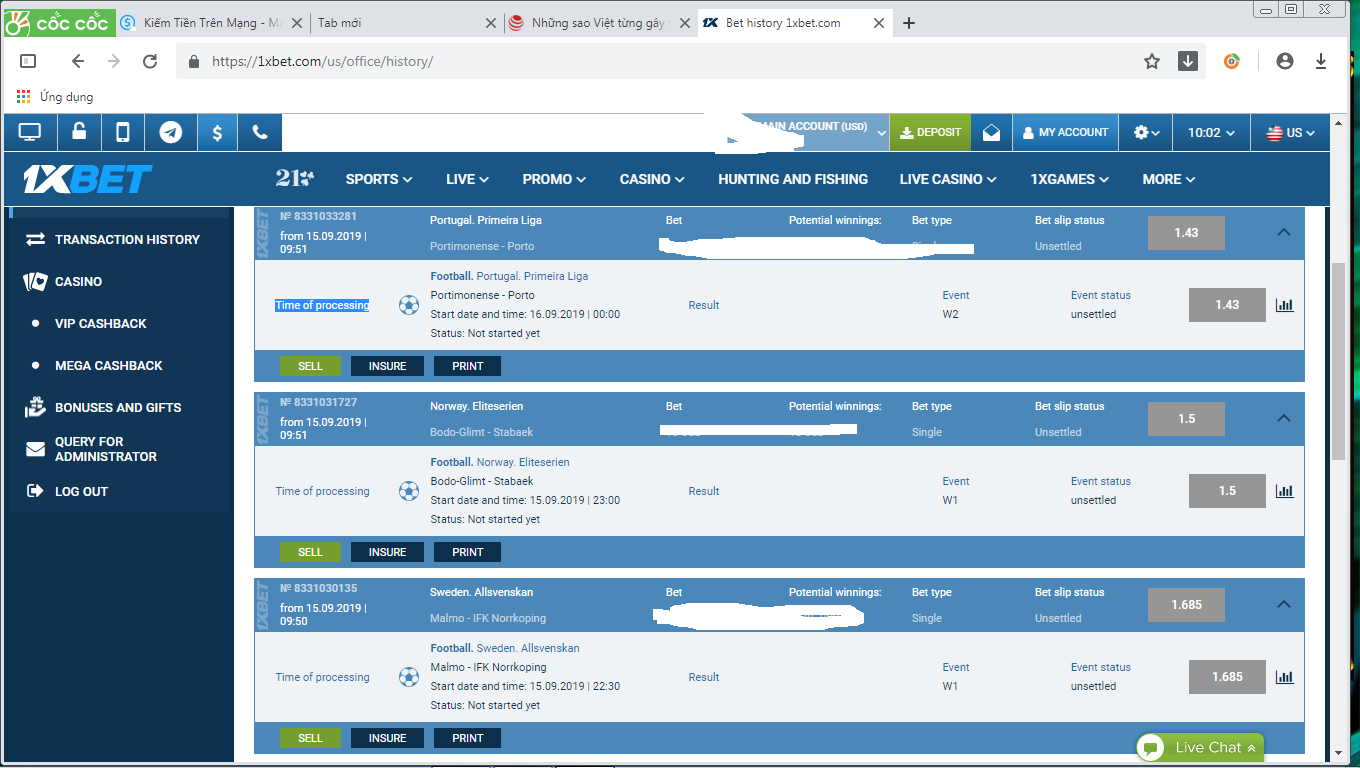Open the browser sidebar panel icon
Image resolution: width=1360 pixels, height=768 pixels.
point(28,61)
